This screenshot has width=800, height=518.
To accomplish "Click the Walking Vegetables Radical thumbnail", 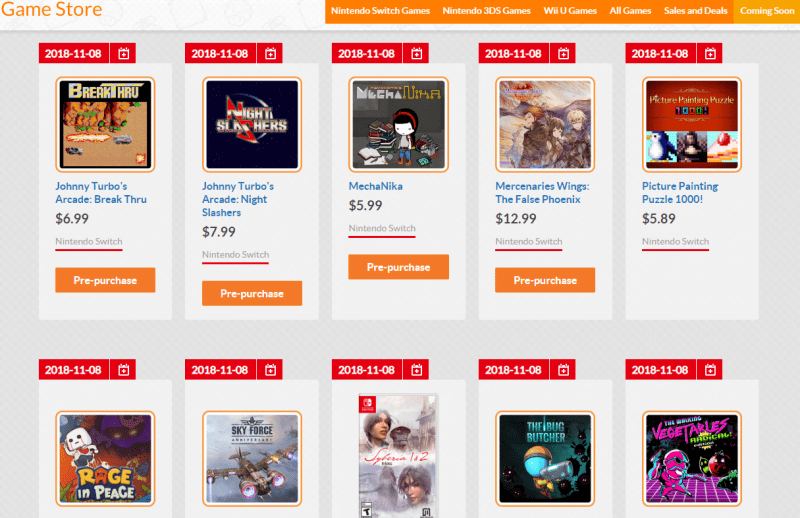I will tap(691, 459).
